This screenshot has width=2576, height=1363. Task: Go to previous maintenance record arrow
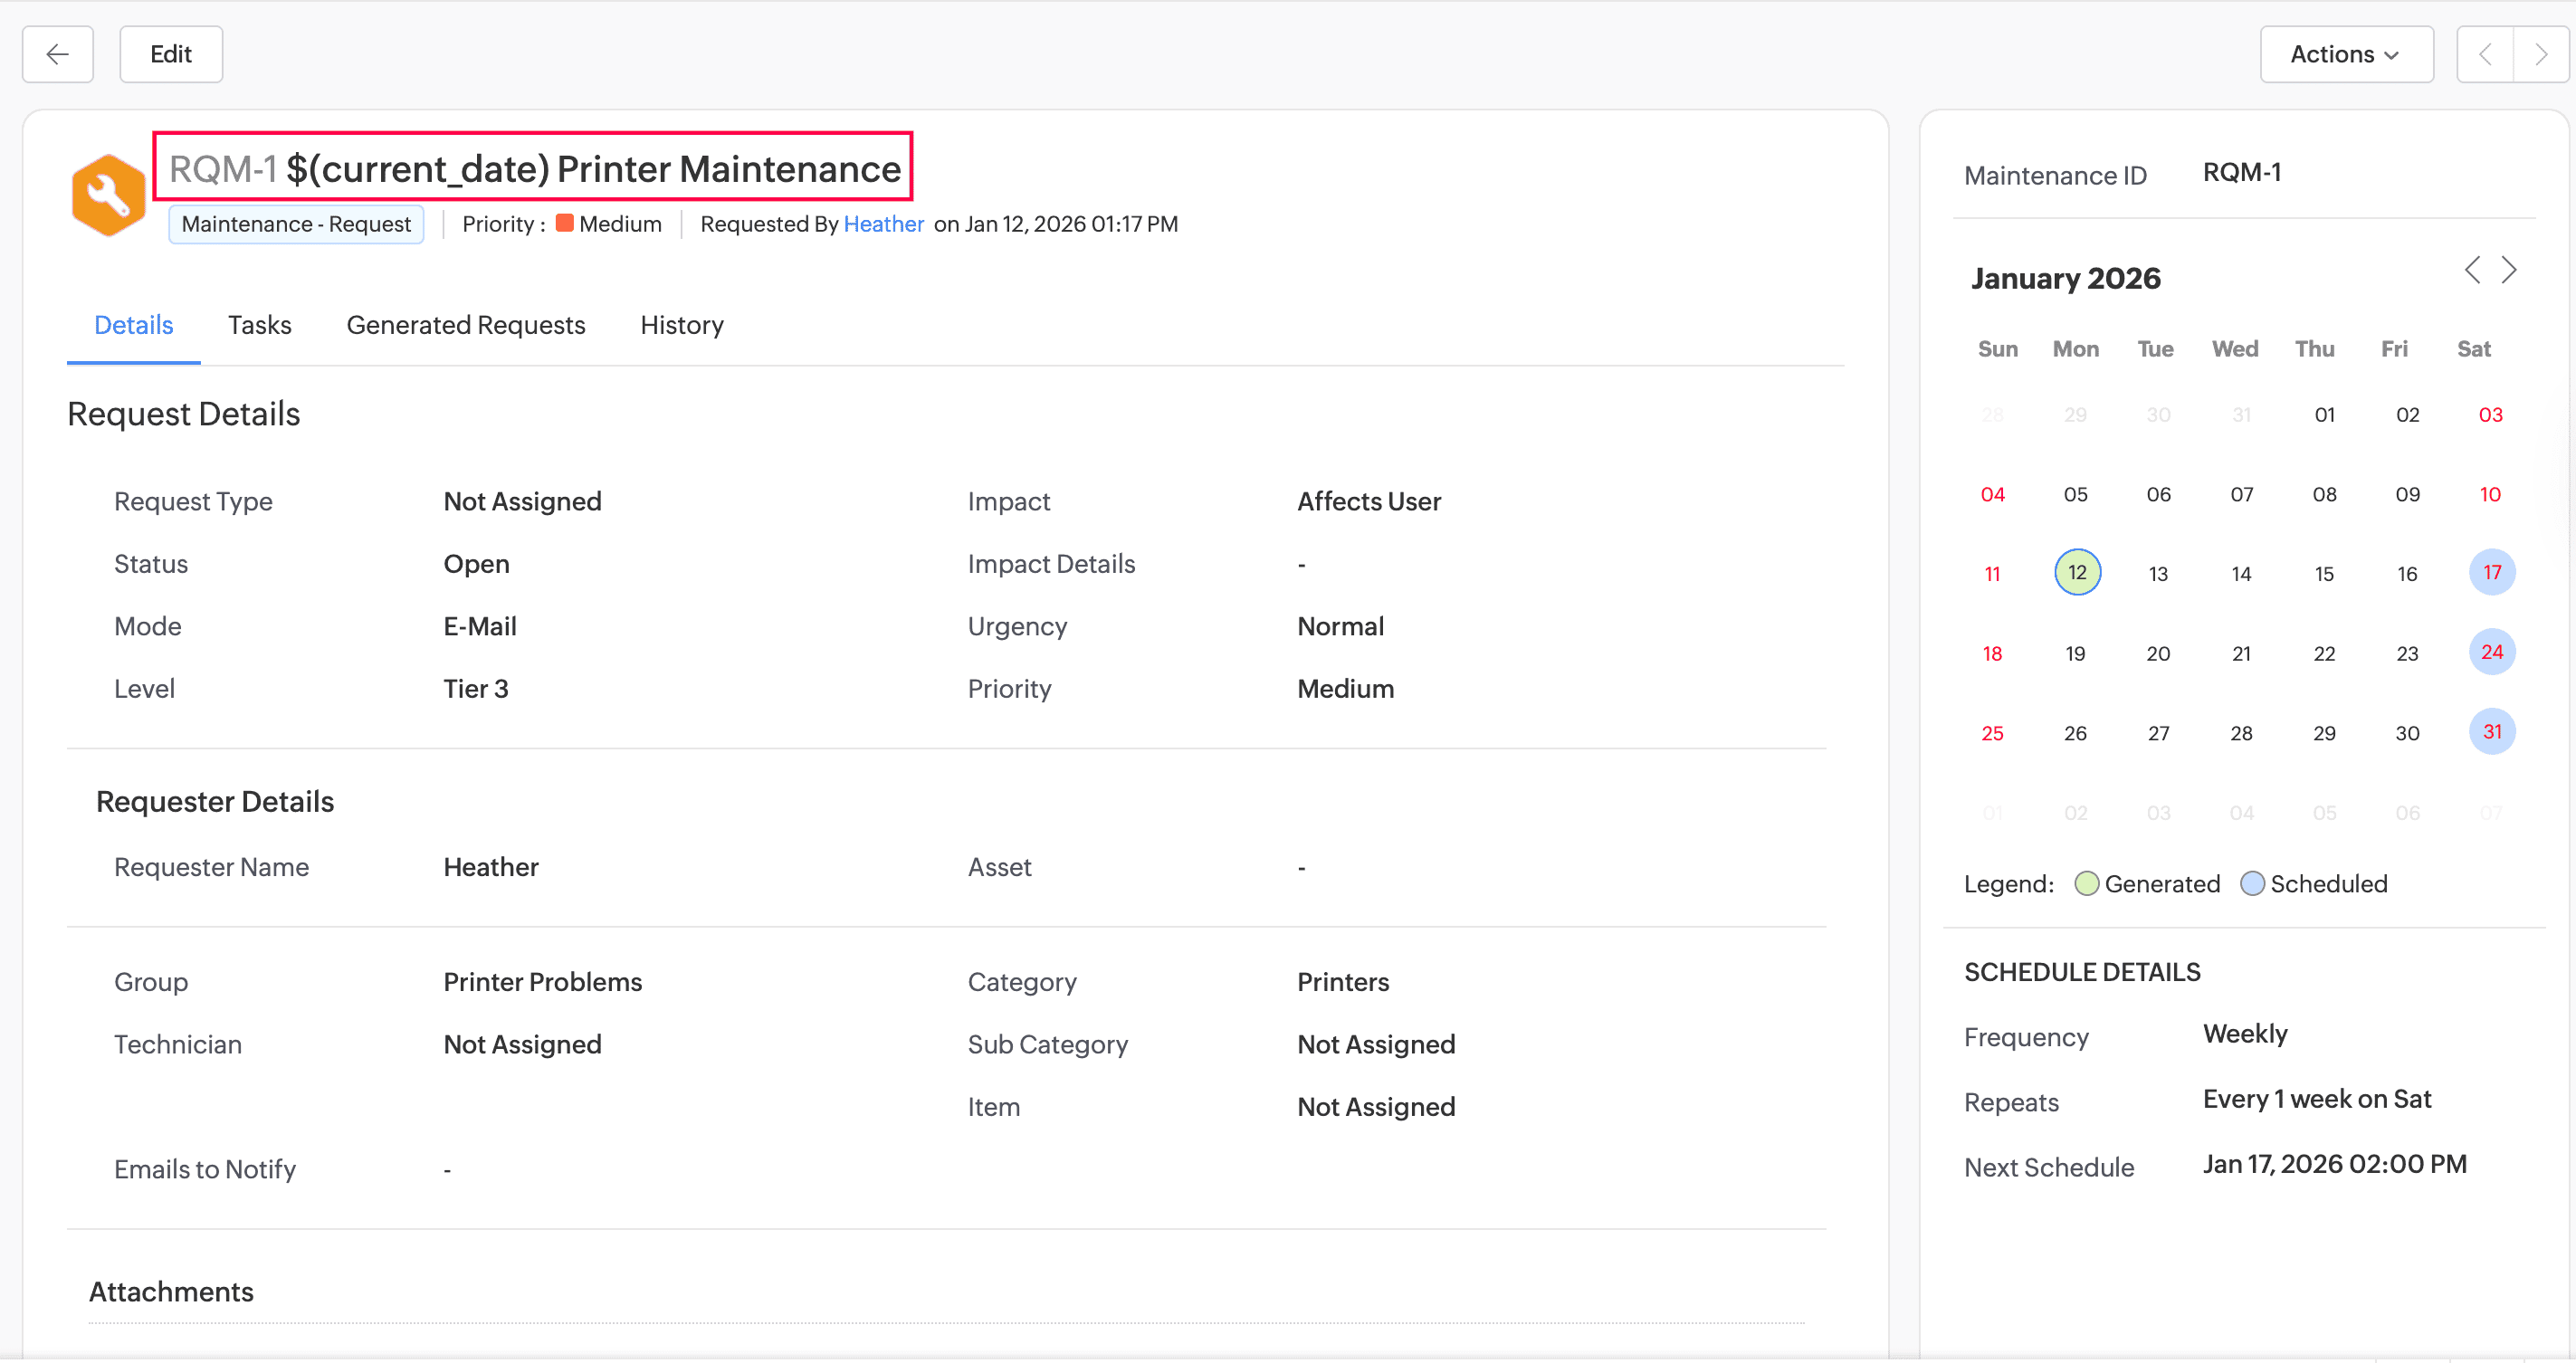(x=2485, y=54)
